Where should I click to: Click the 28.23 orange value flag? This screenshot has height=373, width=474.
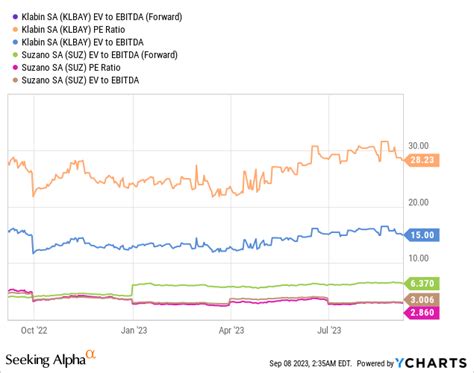point(422,160)
